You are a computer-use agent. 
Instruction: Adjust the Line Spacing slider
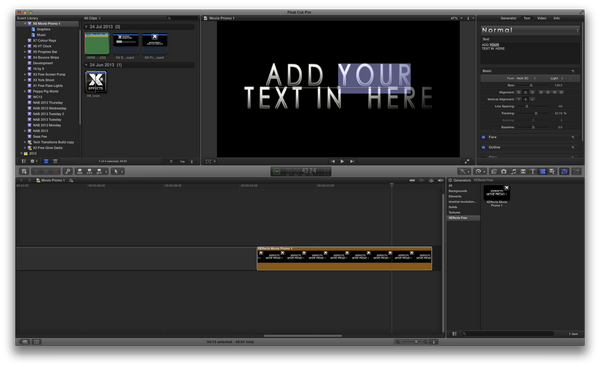527,106
